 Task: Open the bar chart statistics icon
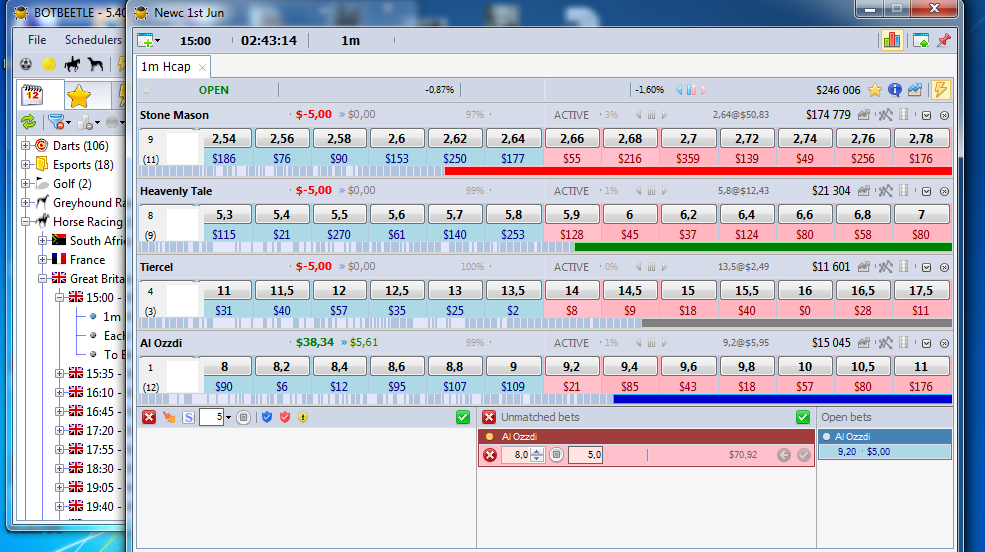click(891, 40)
